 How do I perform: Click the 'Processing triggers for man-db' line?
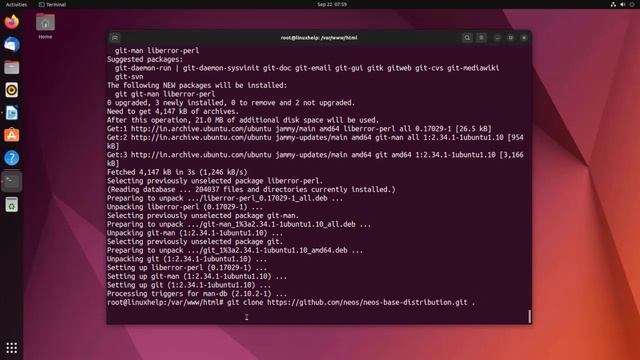[x=197, y=294]
